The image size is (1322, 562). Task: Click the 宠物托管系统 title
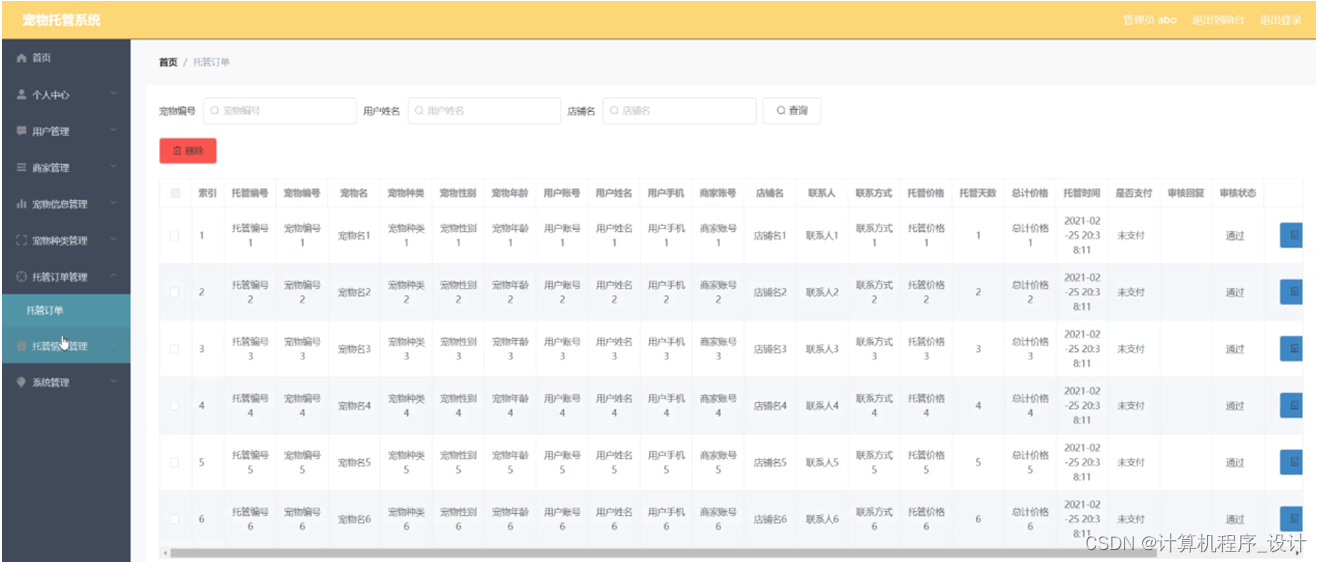point(61,20)
